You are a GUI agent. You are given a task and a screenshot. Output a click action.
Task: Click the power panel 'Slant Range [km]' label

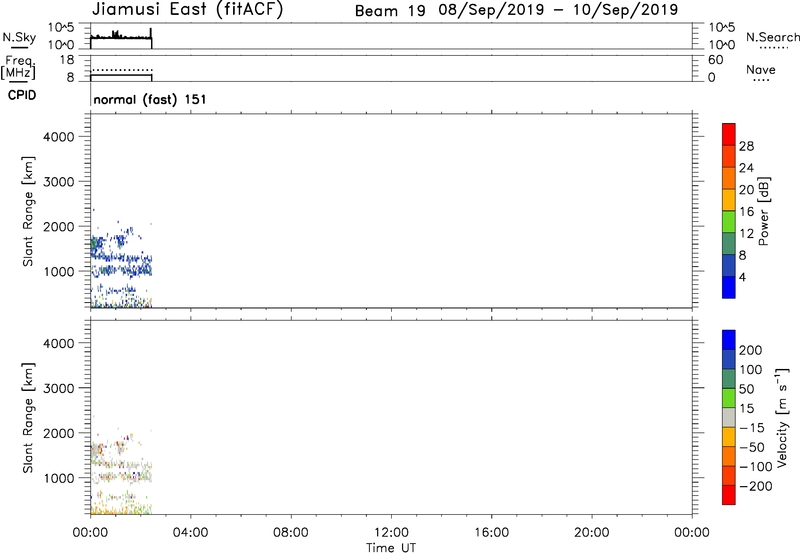[x=28, y=211]
